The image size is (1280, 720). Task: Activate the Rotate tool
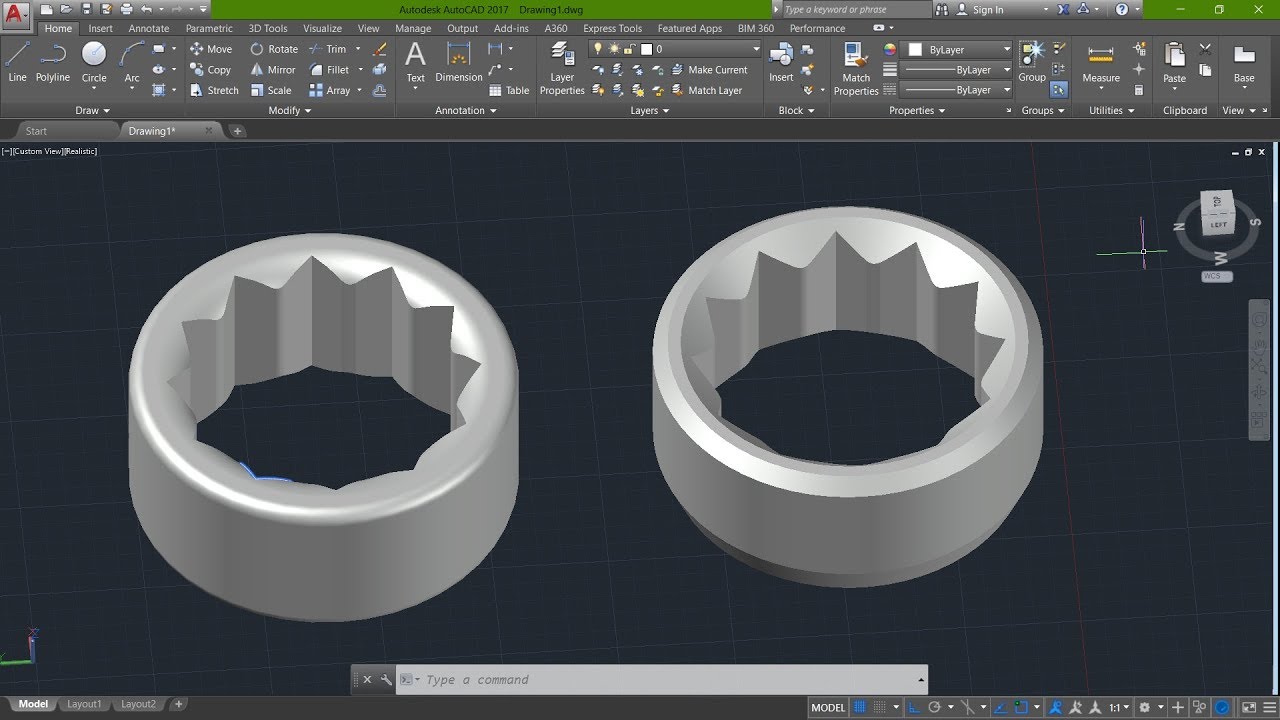point(274,49)
